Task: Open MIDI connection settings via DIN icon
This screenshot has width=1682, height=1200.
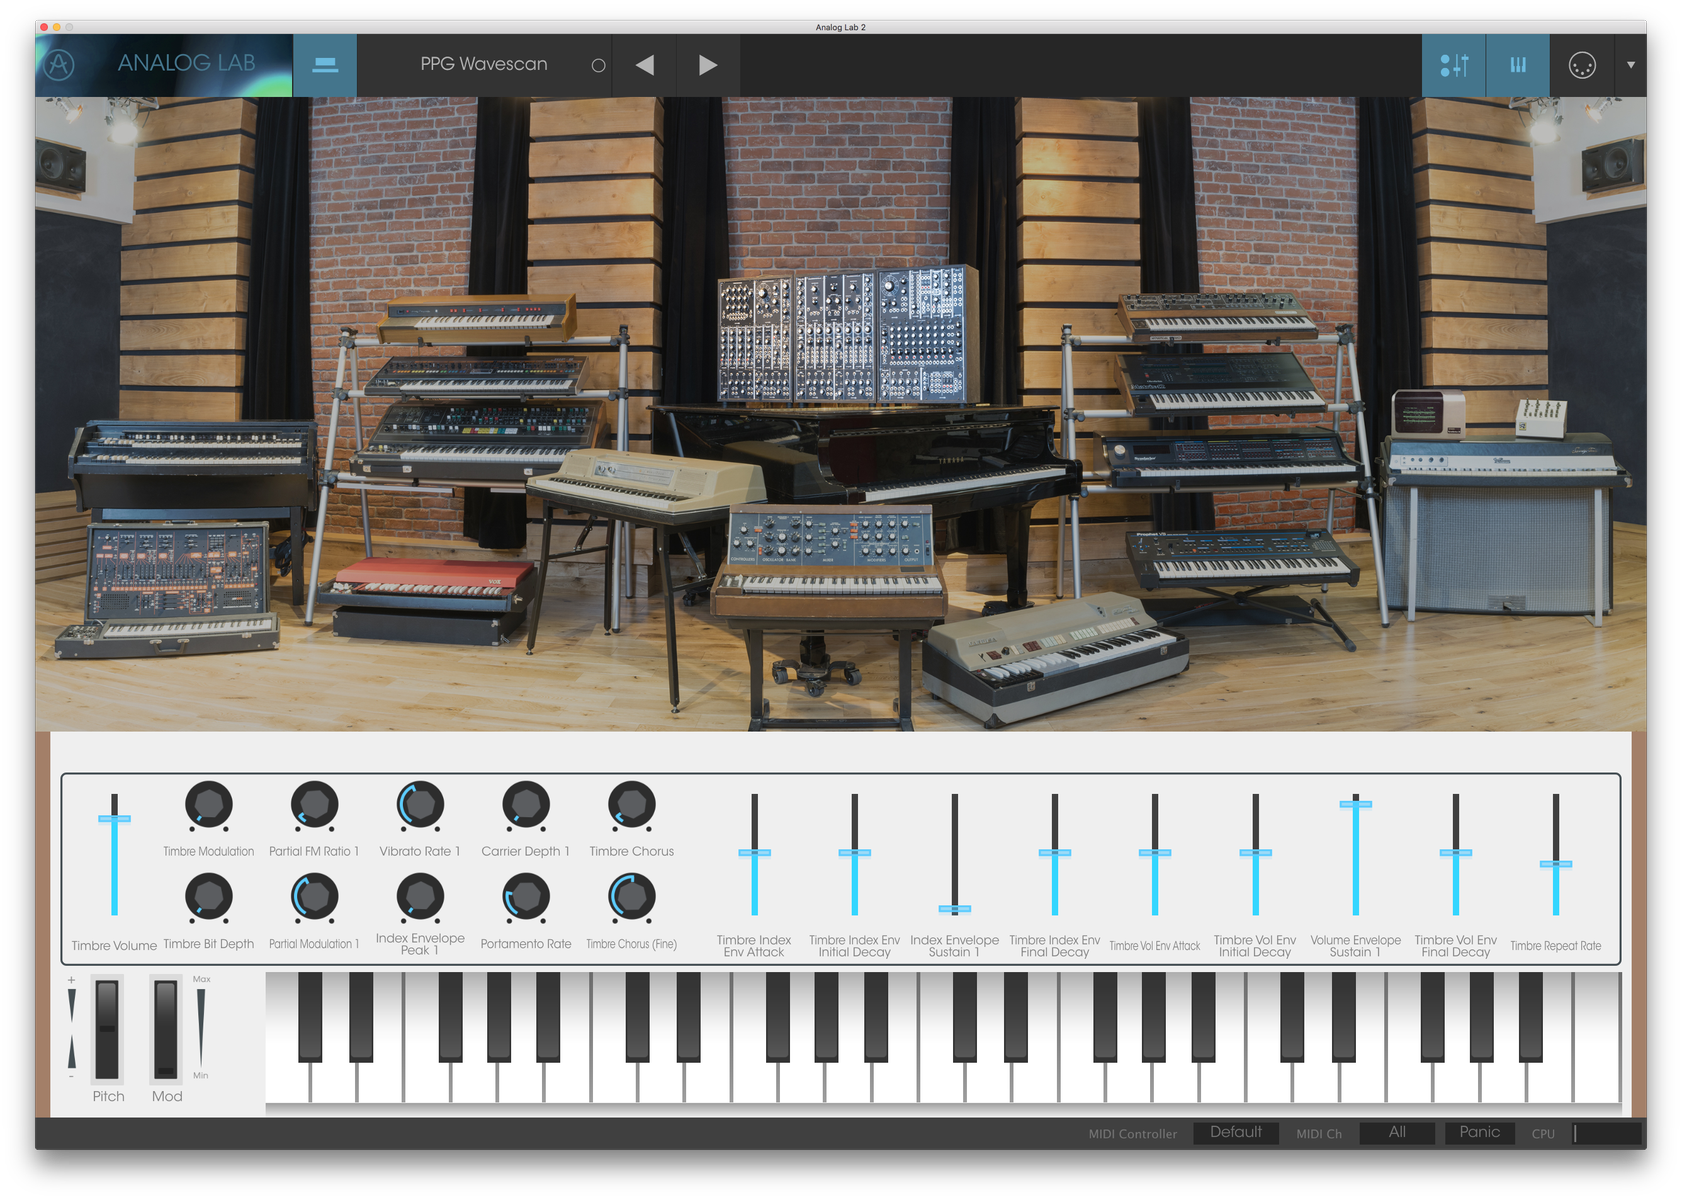Action: click(1583, 64)
